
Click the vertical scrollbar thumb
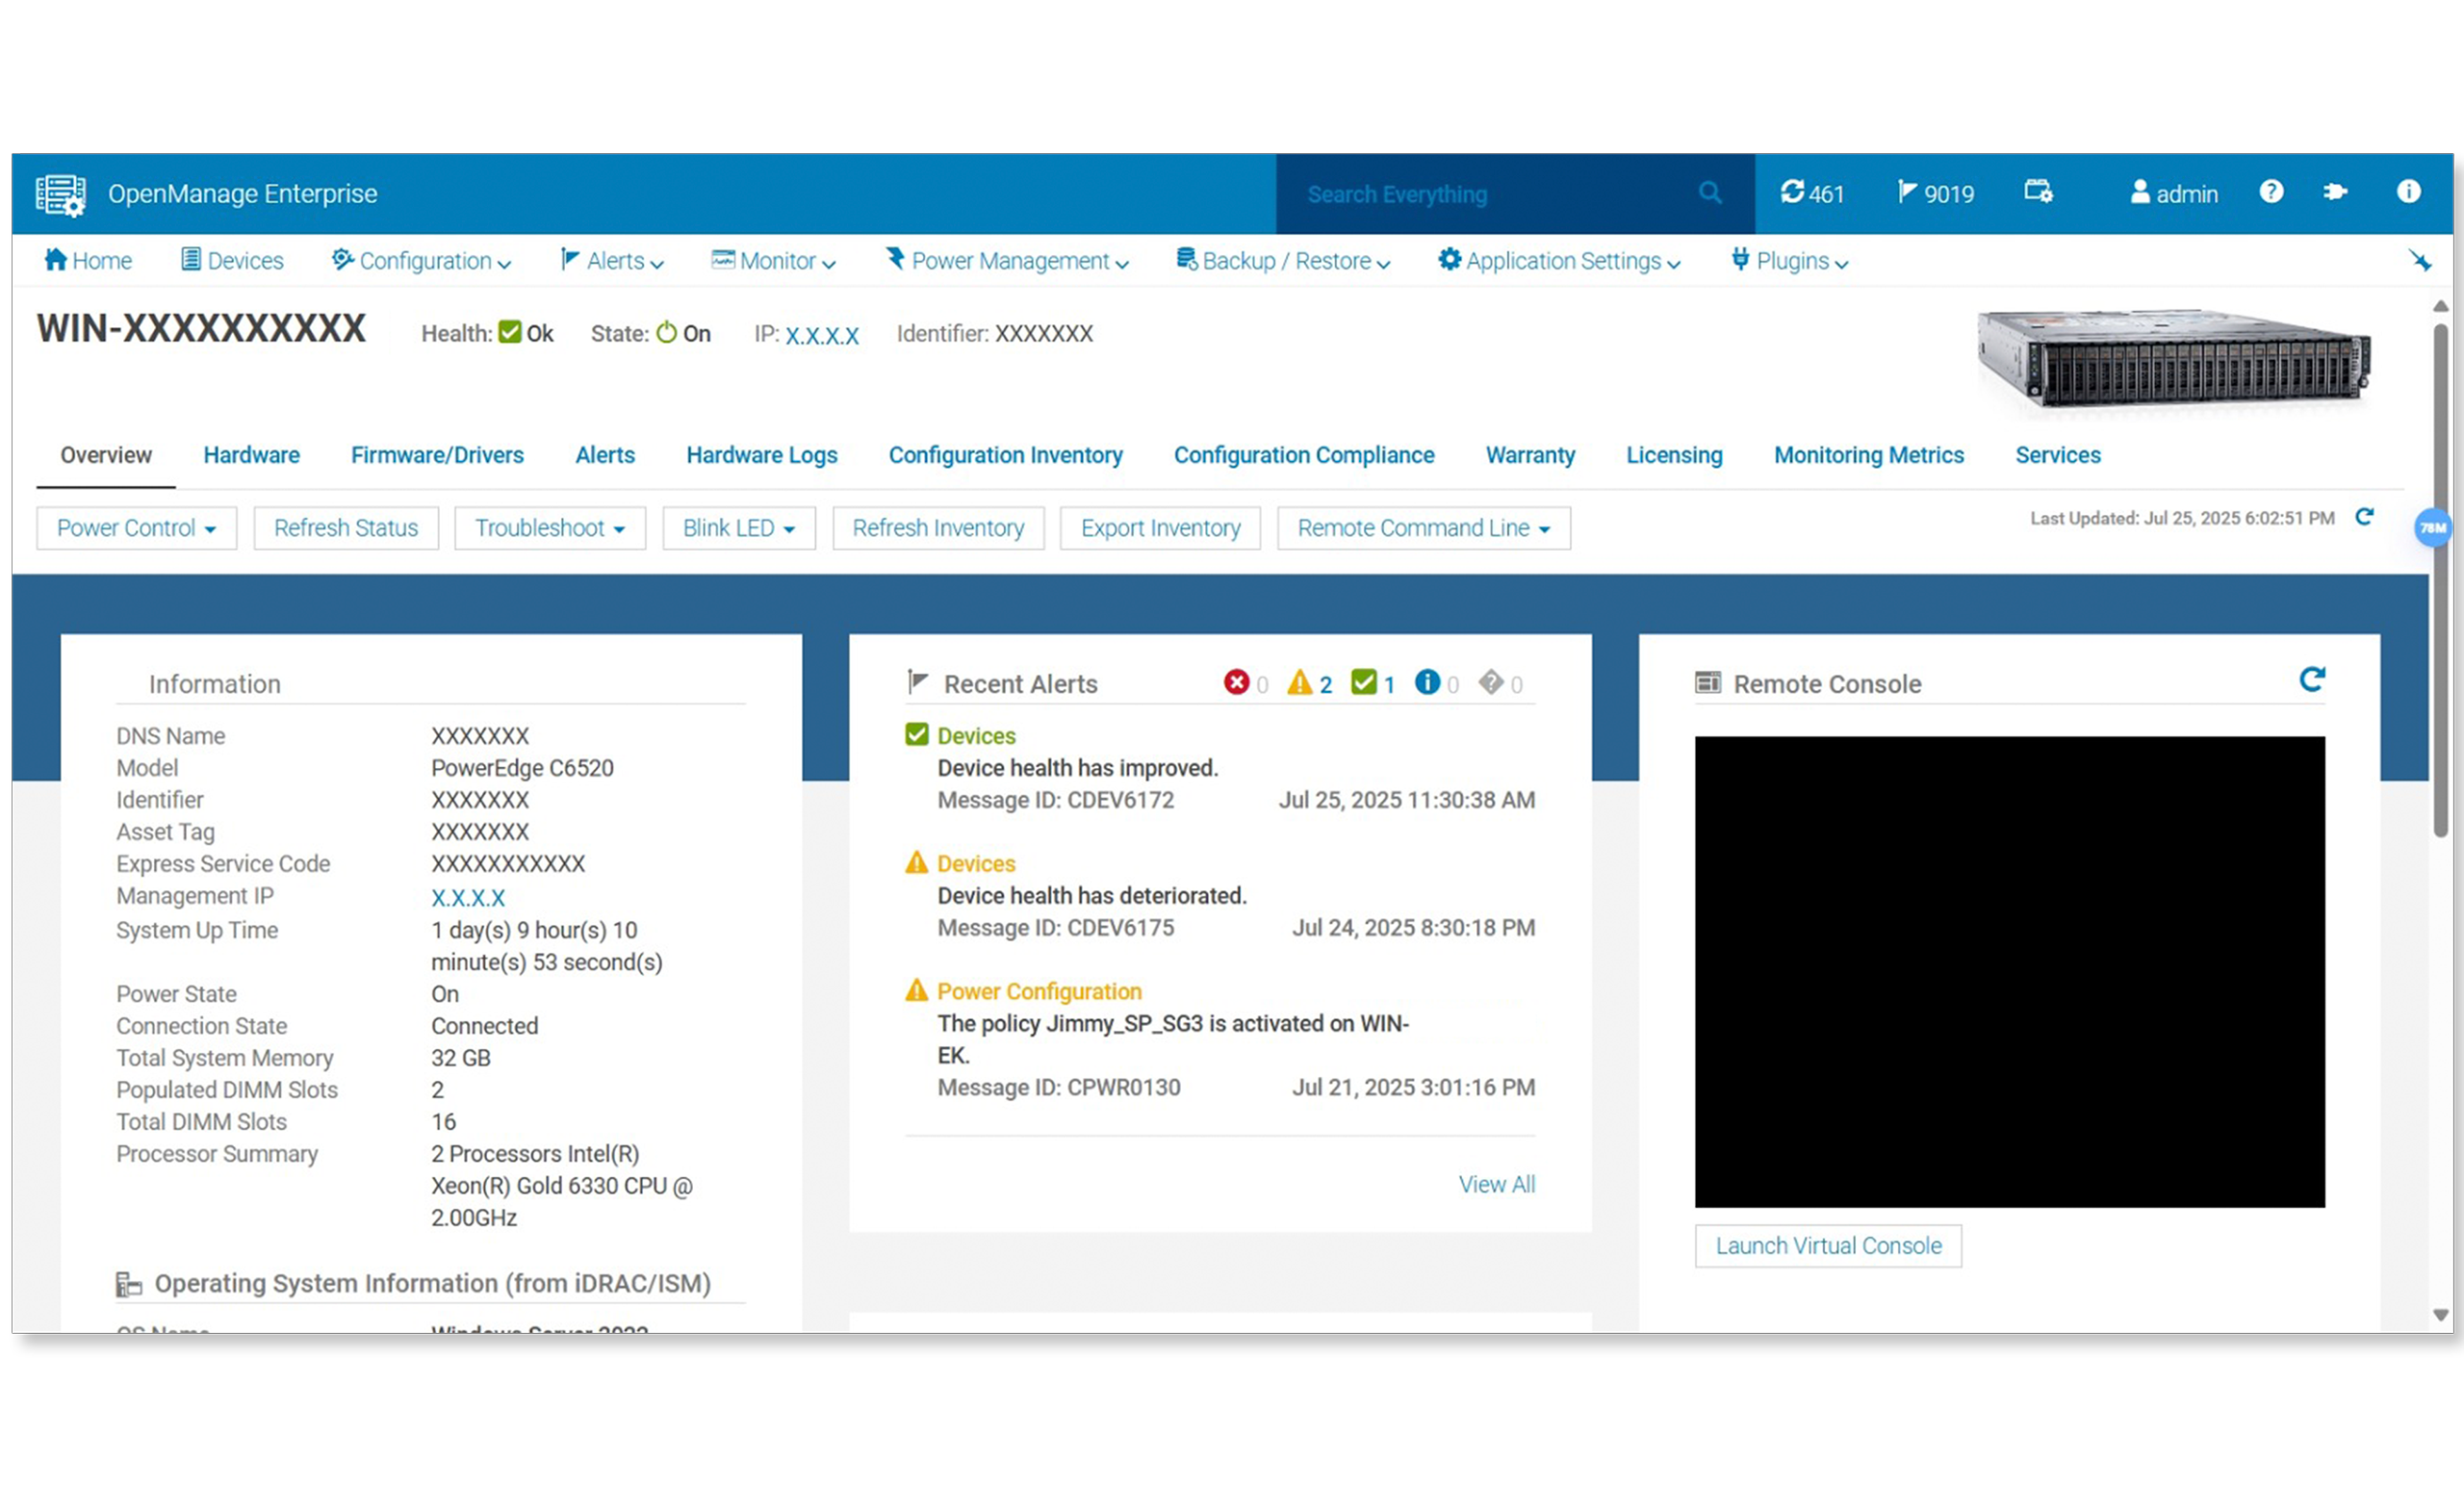click(x=2441, y=580)
